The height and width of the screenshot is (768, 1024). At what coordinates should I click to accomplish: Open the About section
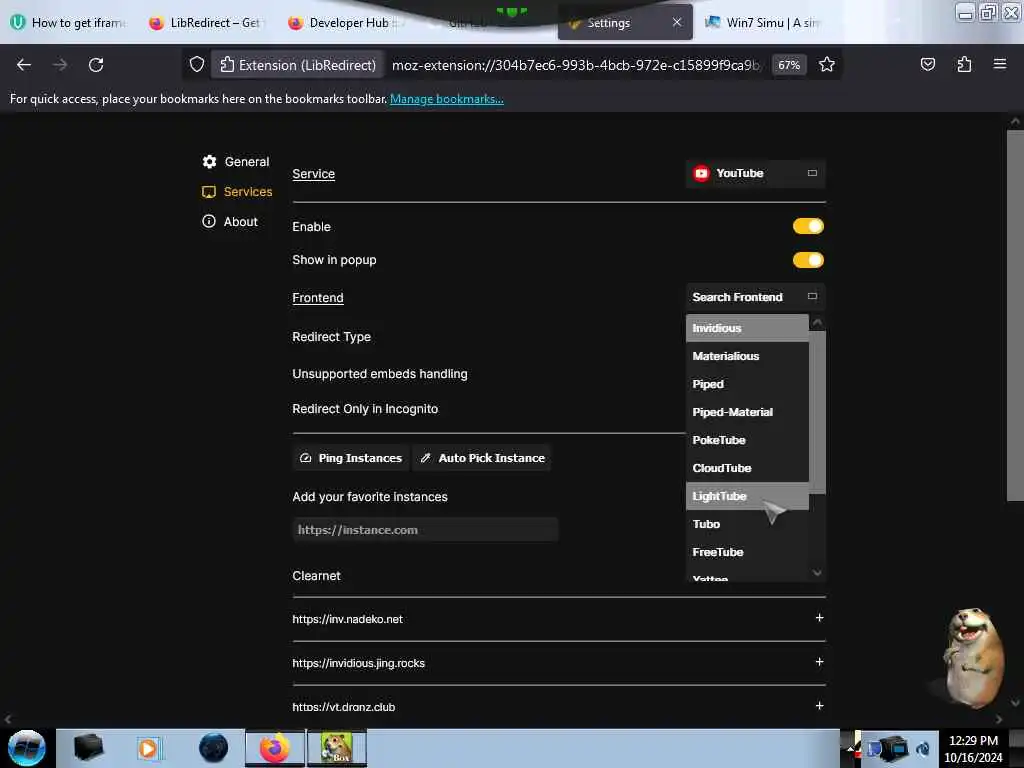(x=230, y=221)
